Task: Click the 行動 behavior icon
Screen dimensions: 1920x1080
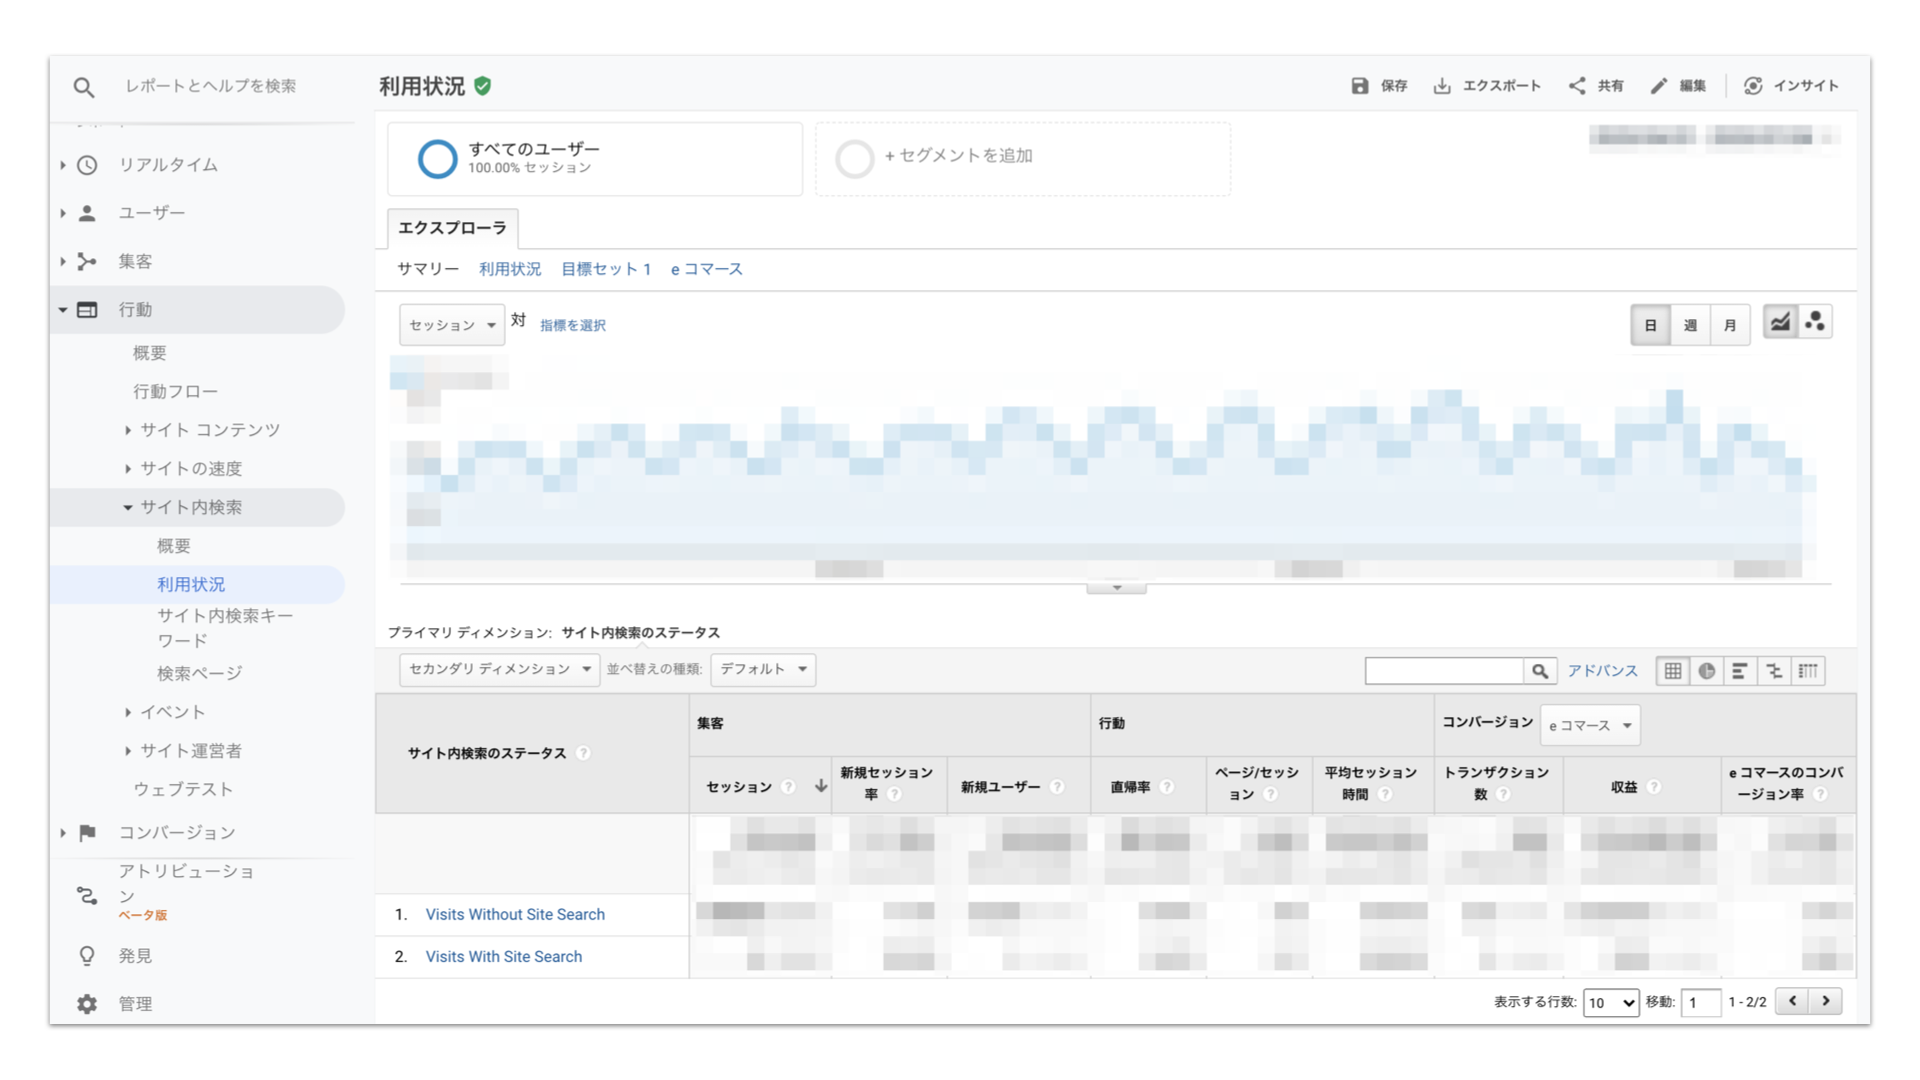Action: [88, 310]
